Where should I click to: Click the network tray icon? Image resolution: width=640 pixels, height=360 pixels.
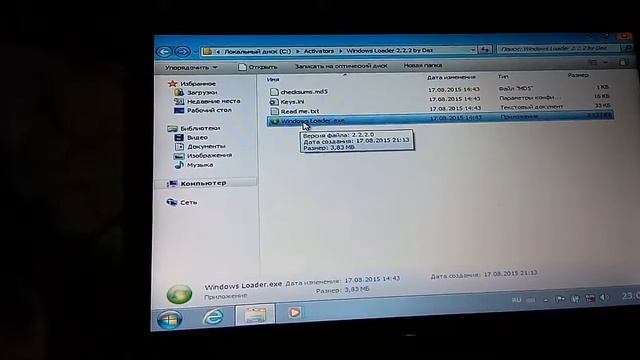[x=590, y=298]
